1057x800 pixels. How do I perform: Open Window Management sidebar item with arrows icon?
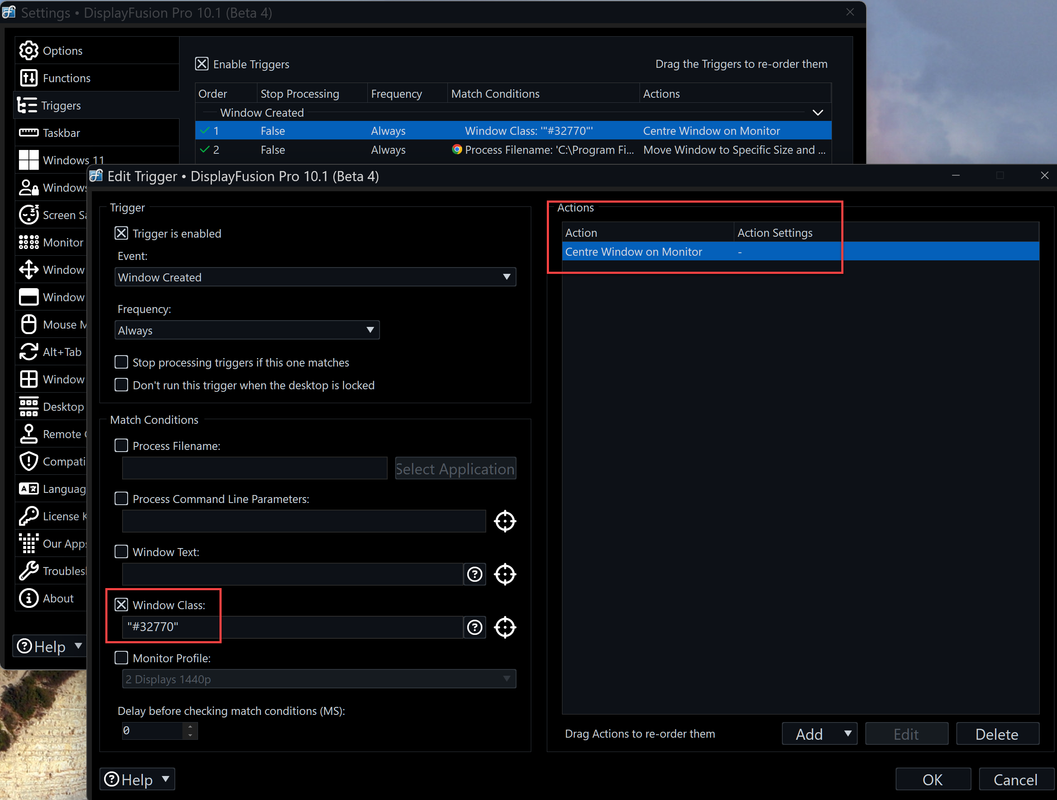point(53,270)
